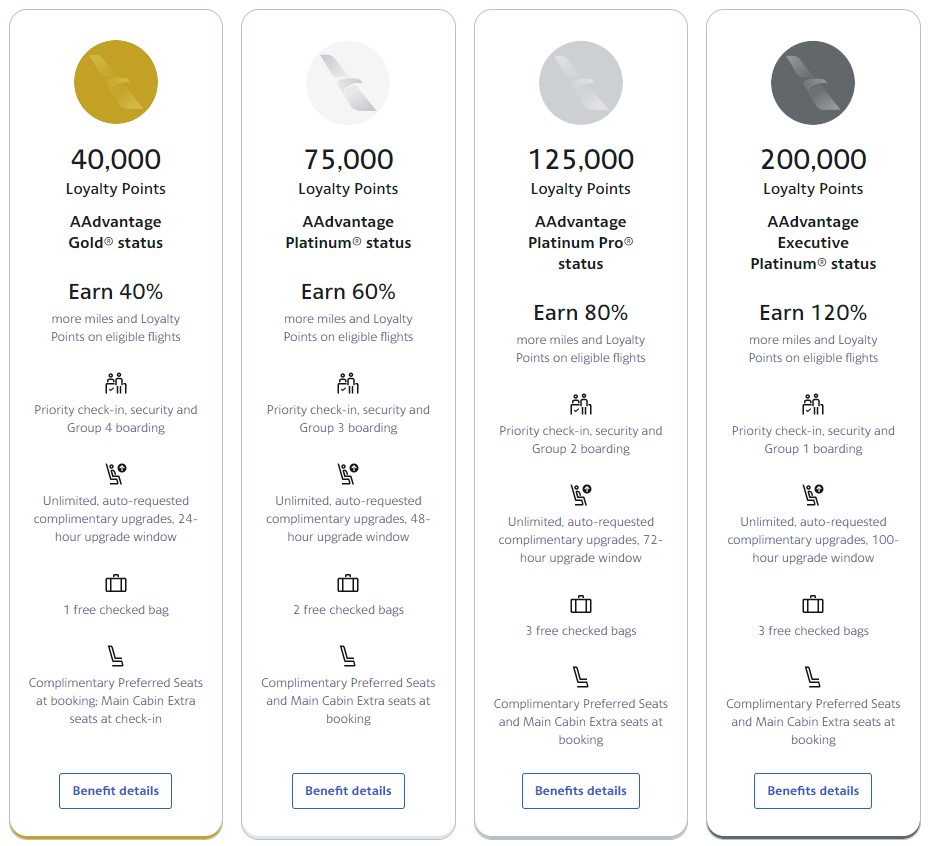Image resolution: width=928 pixels, height=846 pixels.
Task: Click the preferred seat icon in Platinum card
Action: 348,656
